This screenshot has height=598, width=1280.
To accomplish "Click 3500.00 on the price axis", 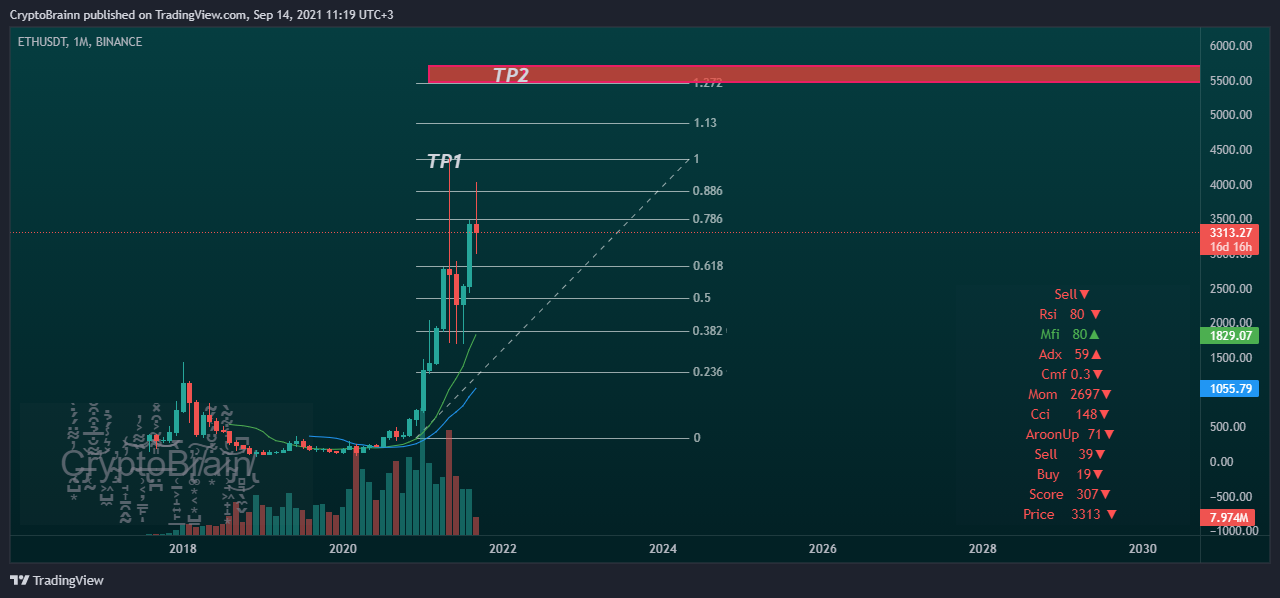I will tap(1230, 218).
